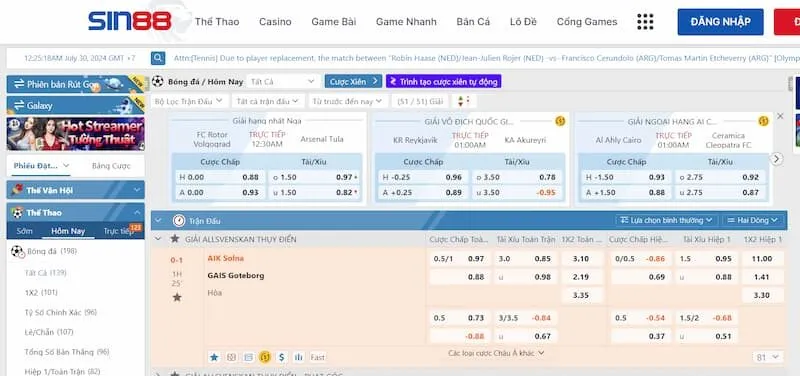Open the Tất Cả dropdown
The height and width of the screenshot is (376, 800).
283,82
